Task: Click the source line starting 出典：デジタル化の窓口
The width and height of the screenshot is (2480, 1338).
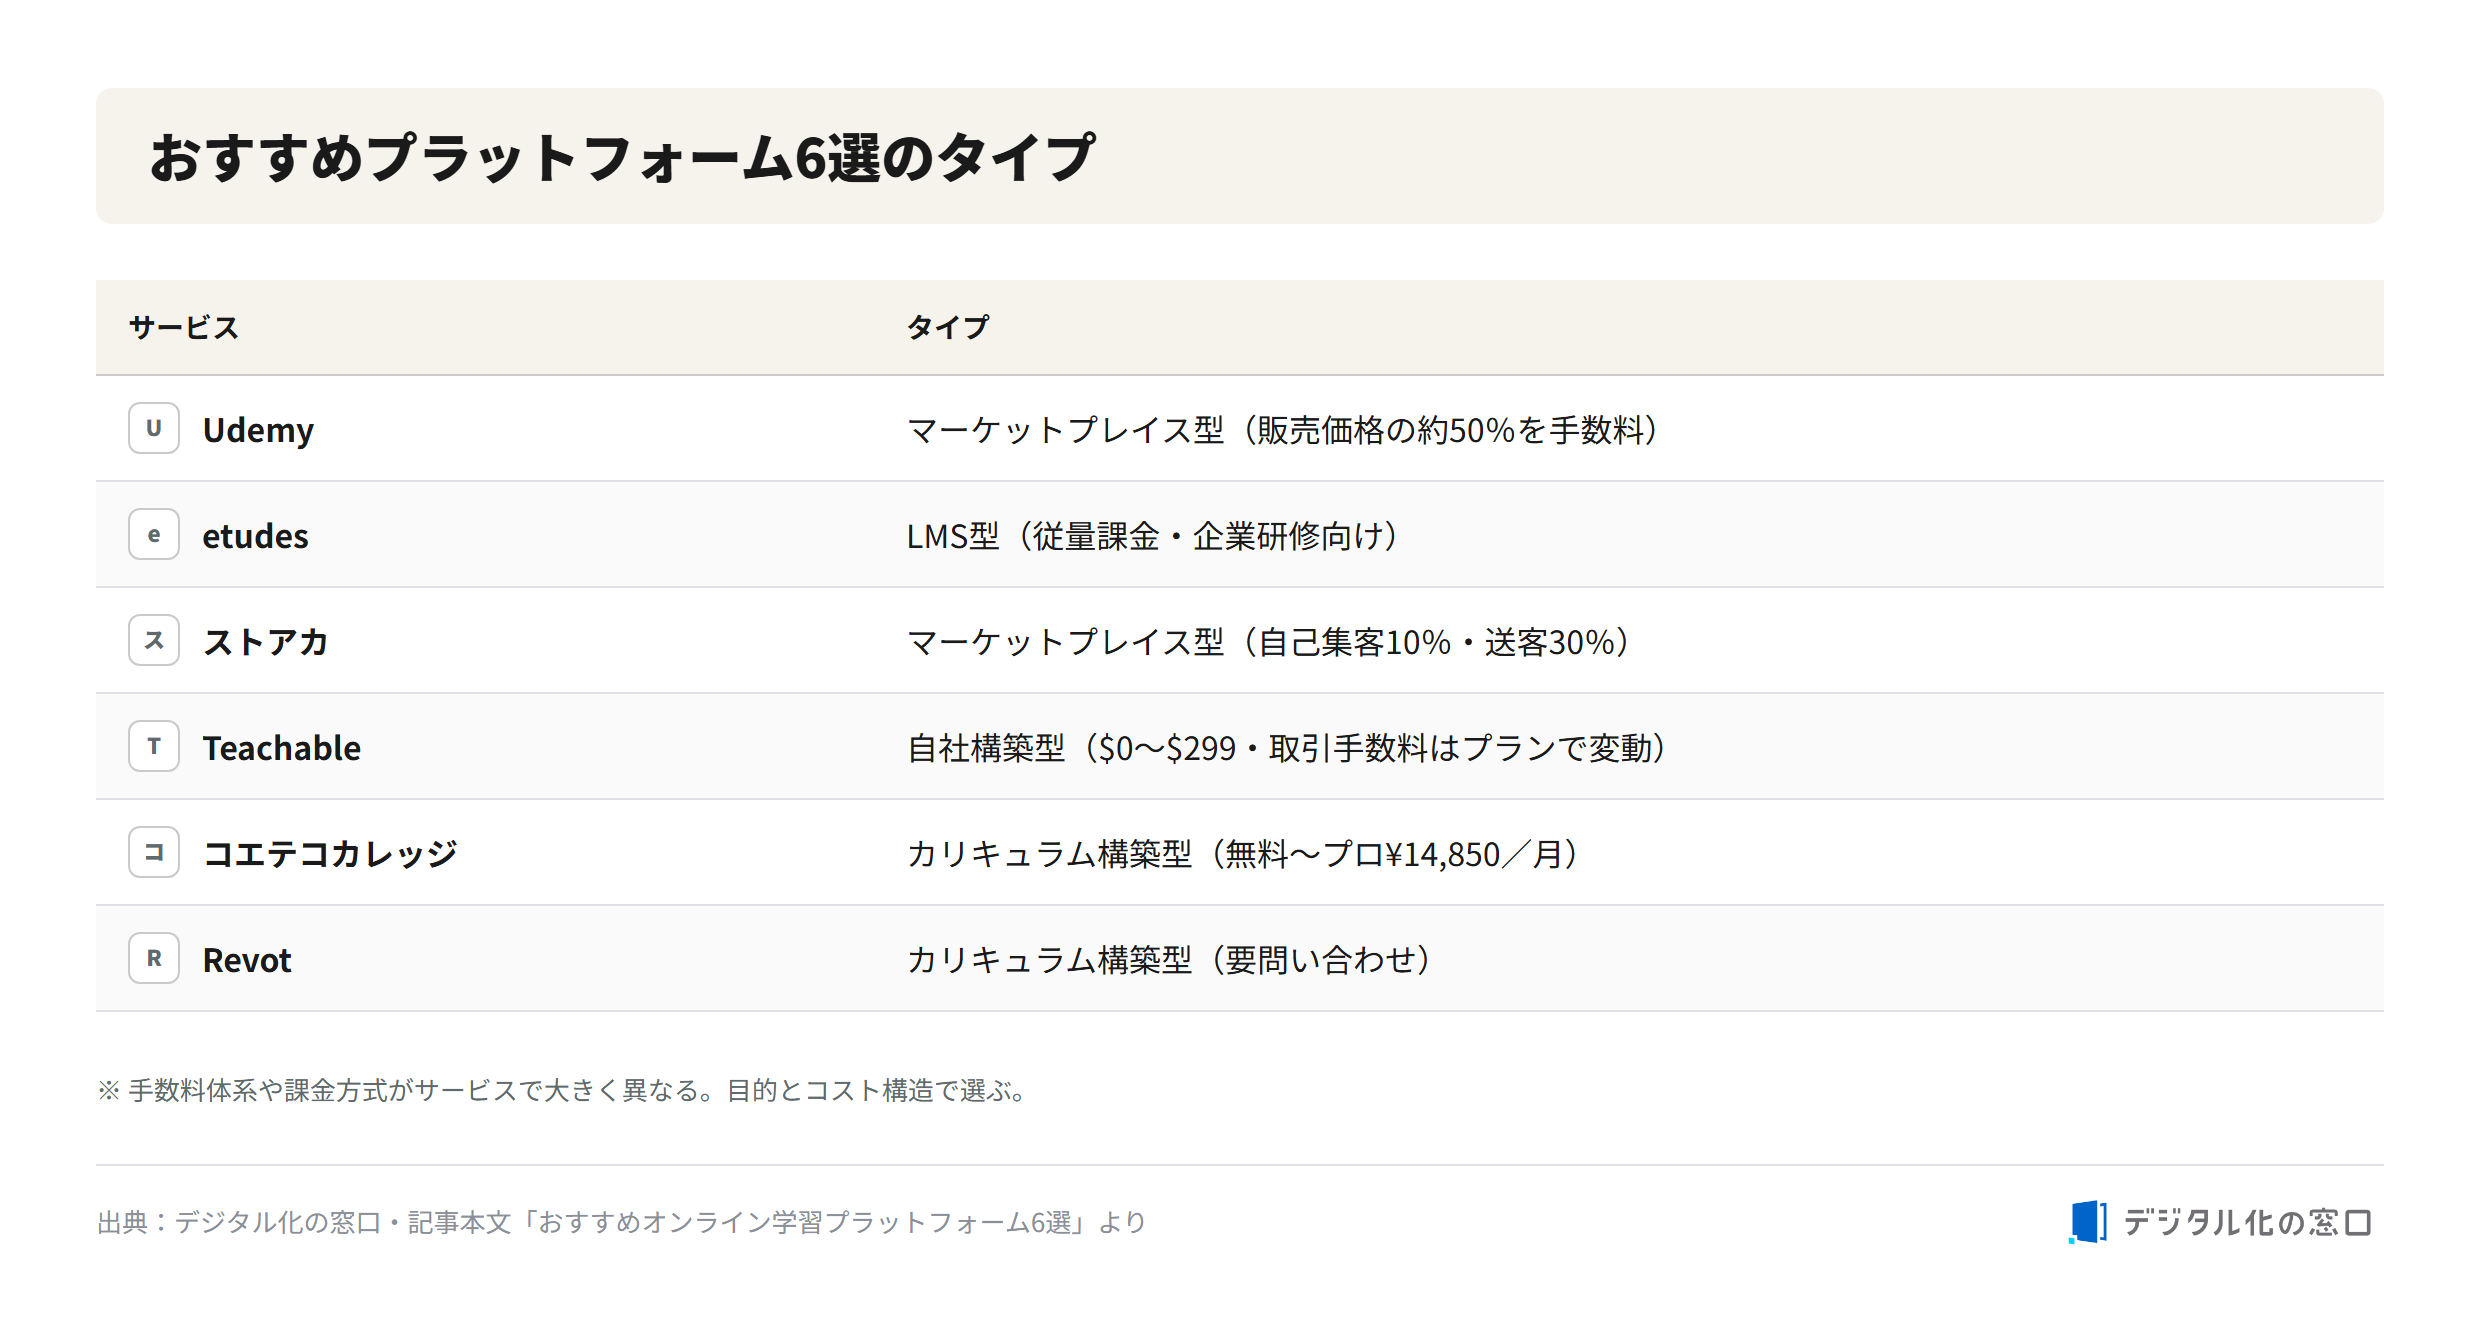Action: (x=621, y=1222)
